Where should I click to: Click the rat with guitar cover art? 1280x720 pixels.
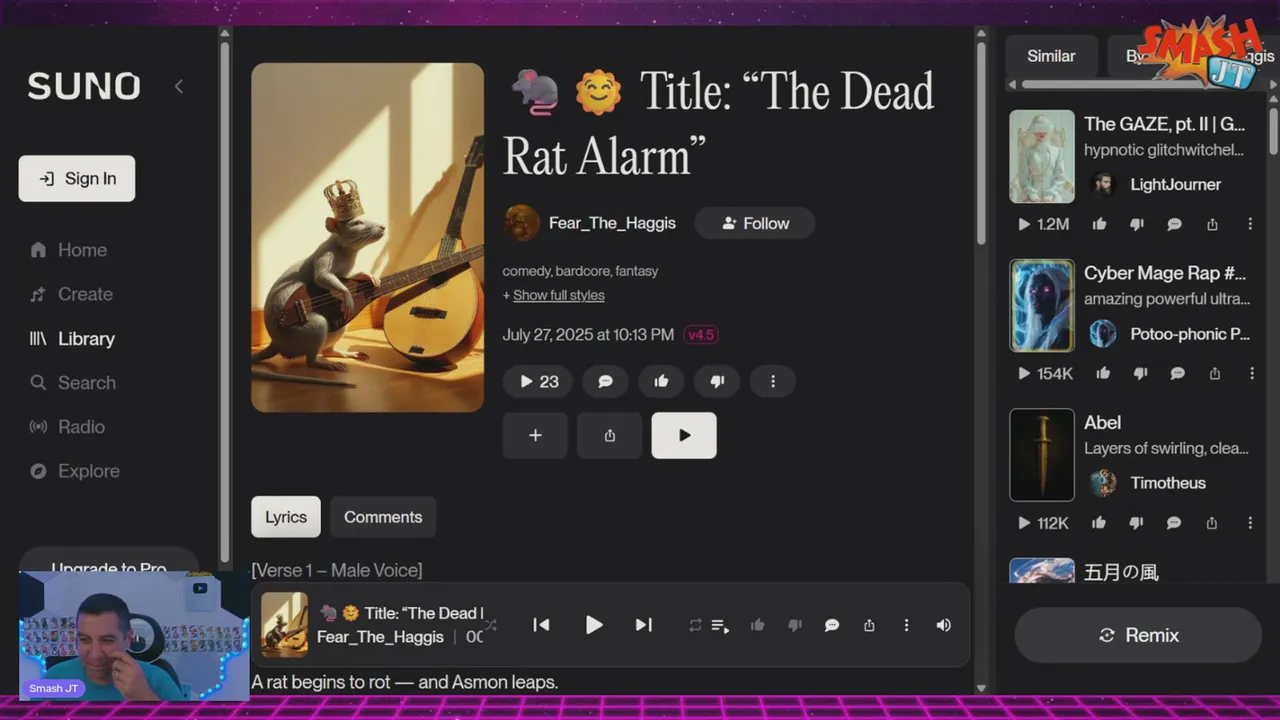click(x=367, y=238)
